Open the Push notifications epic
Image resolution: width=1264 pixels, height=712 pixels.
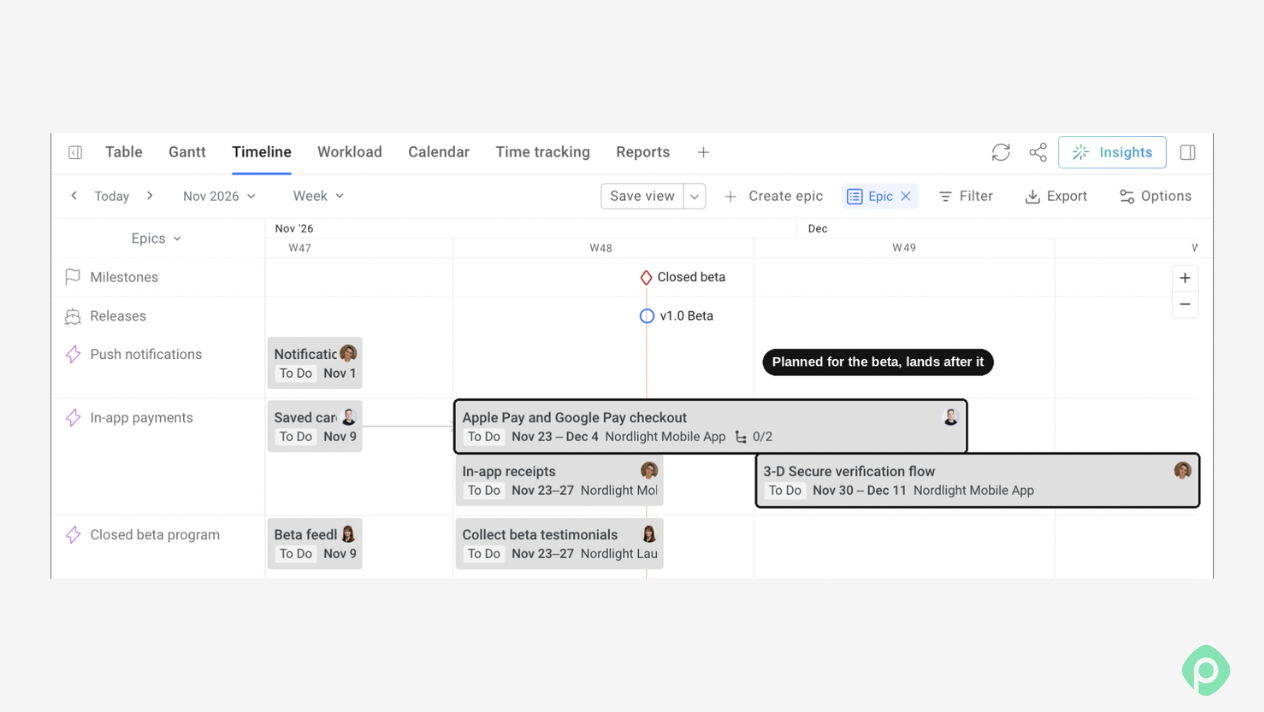[146, 354]
